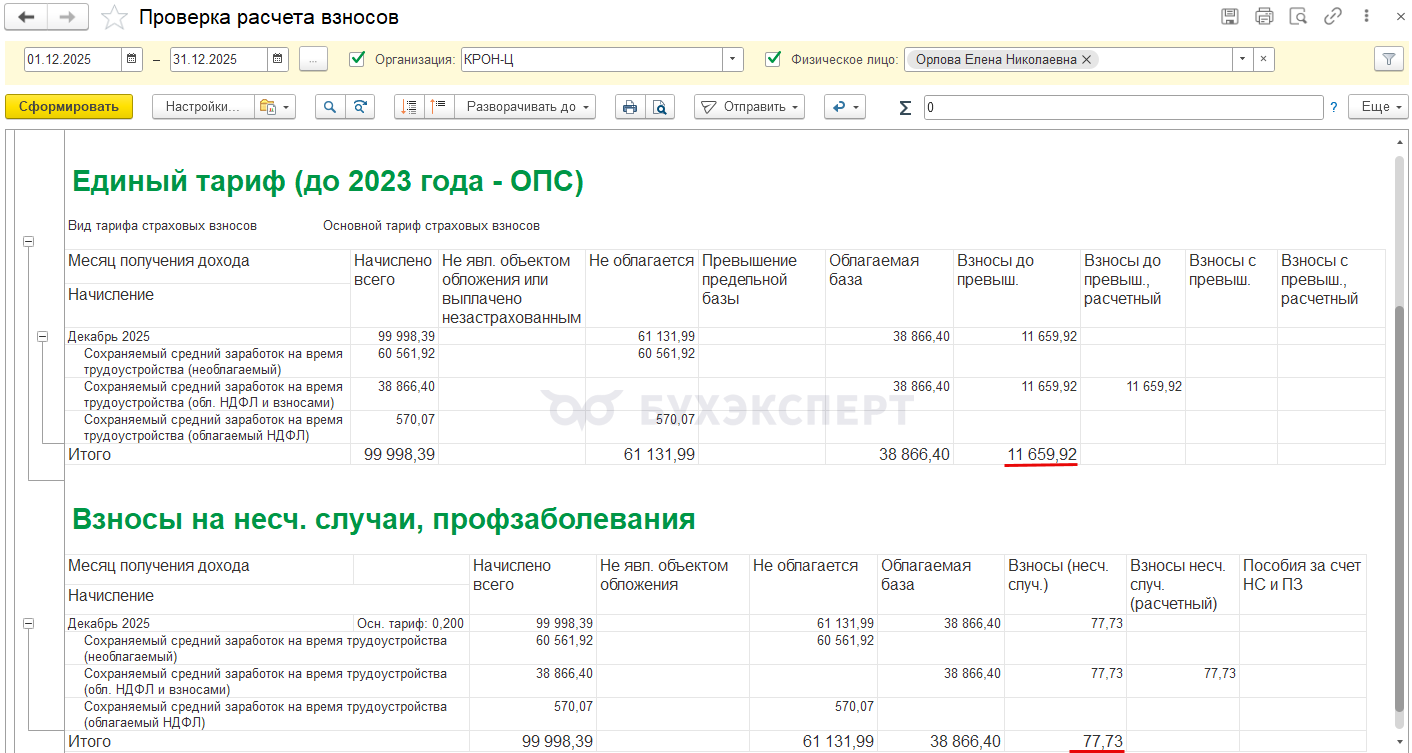Go back with the left arrow

click(x=27, y=17)
